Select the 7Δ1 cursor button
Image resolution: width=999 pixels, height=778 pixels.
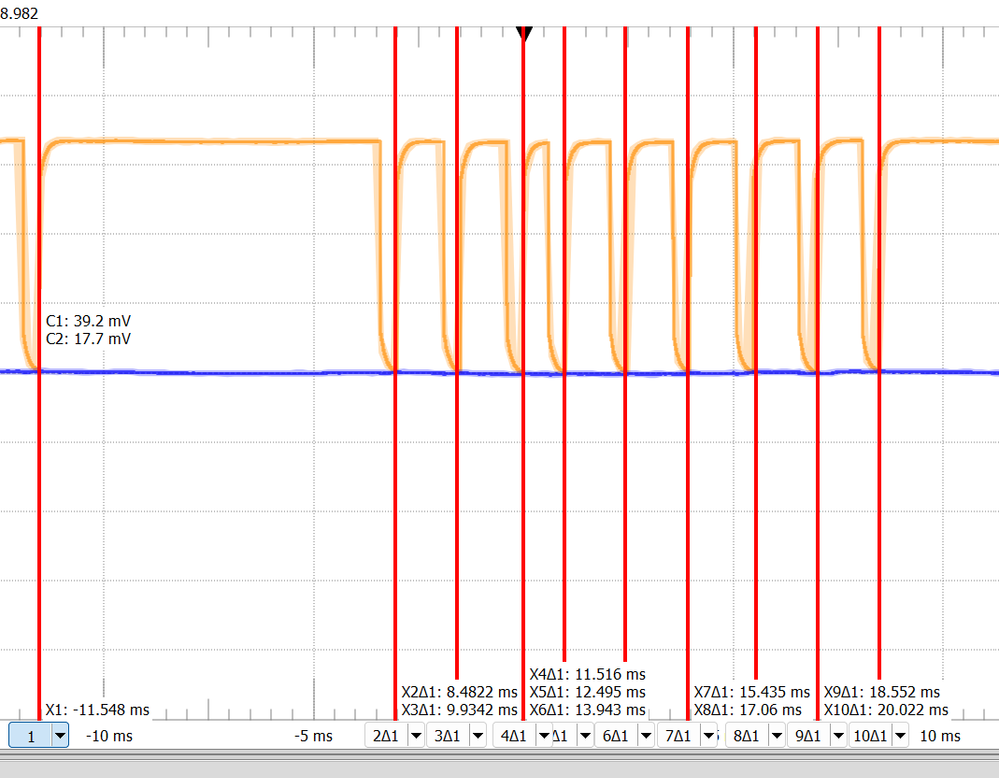point(679,736)
